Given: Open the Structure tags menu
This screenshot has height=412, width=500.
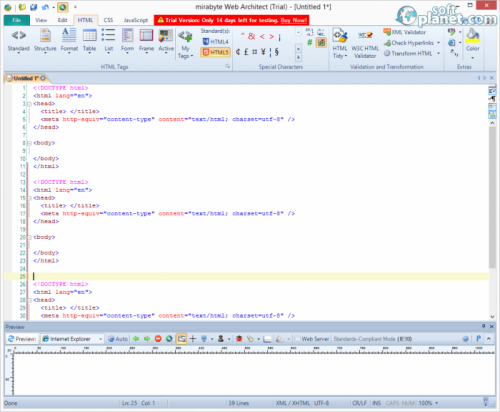Looking at the screenshot, I should click(x=45, y=41).
